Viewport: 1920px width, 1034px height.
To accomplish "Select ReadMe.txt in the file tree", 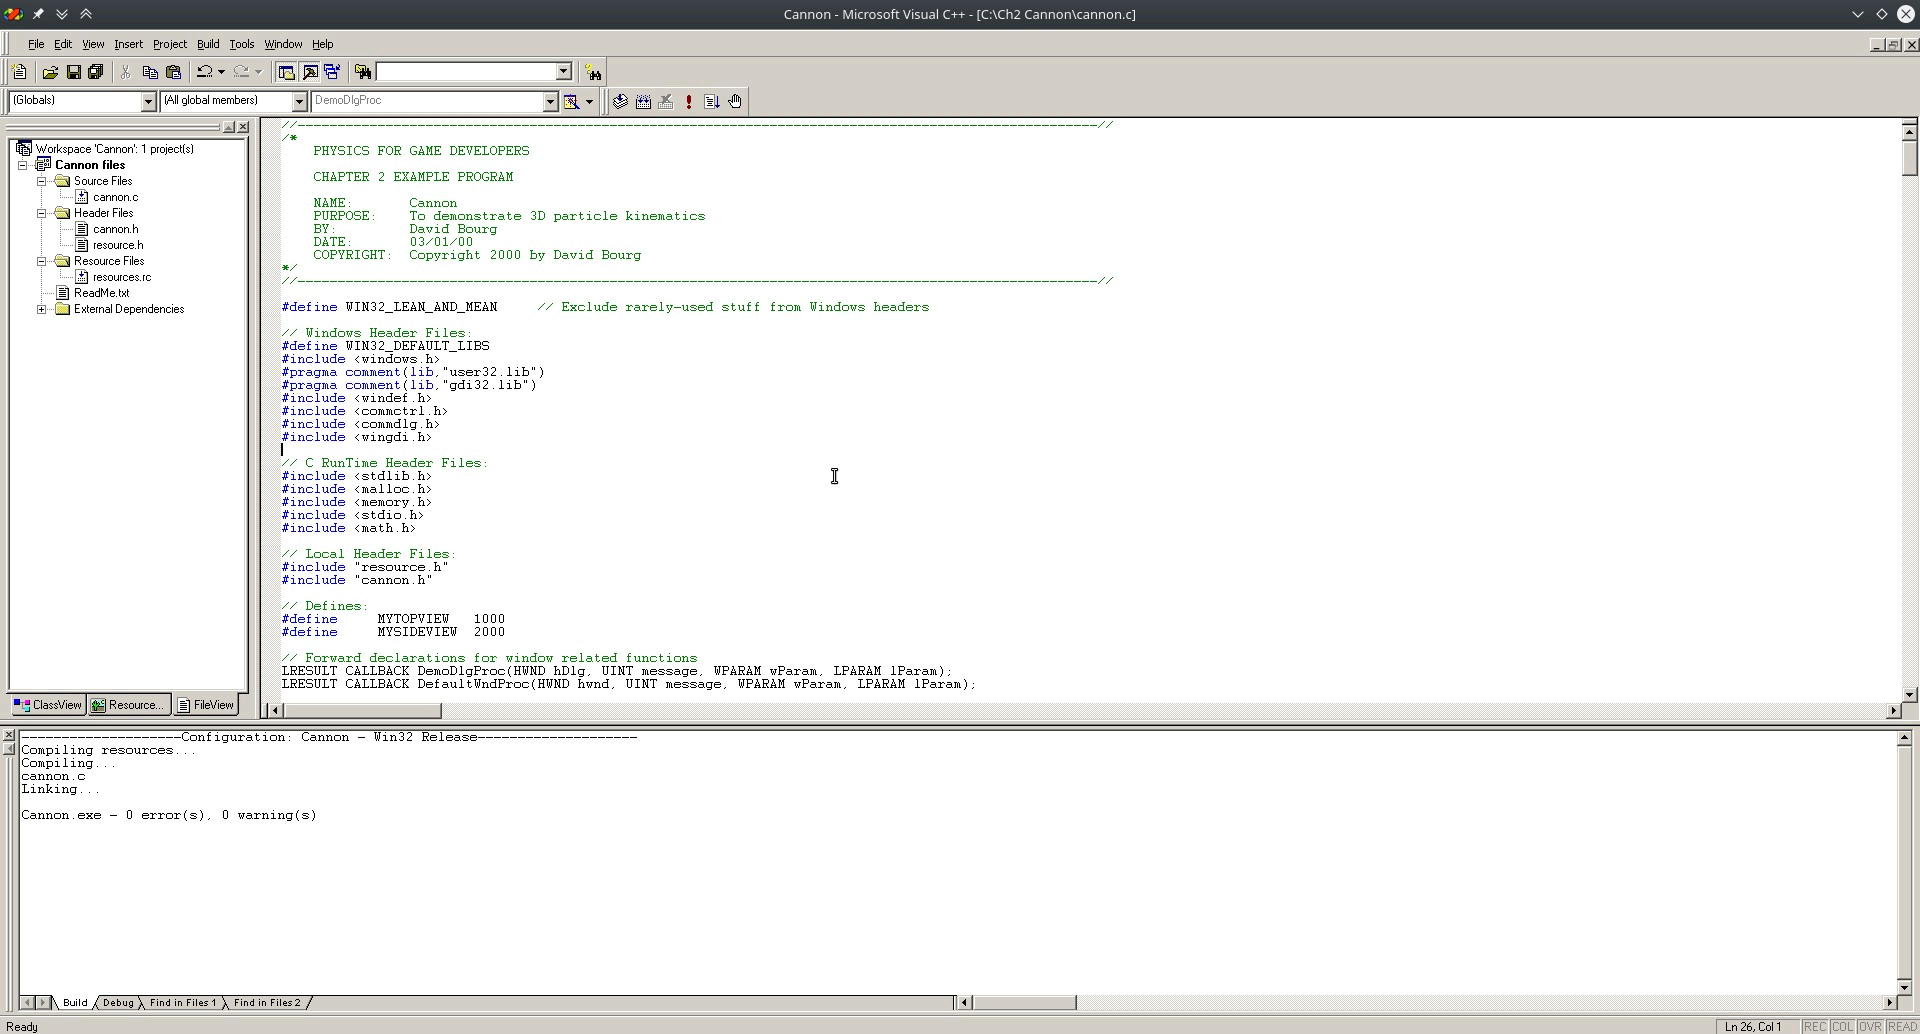I will [x=101, y=293].
